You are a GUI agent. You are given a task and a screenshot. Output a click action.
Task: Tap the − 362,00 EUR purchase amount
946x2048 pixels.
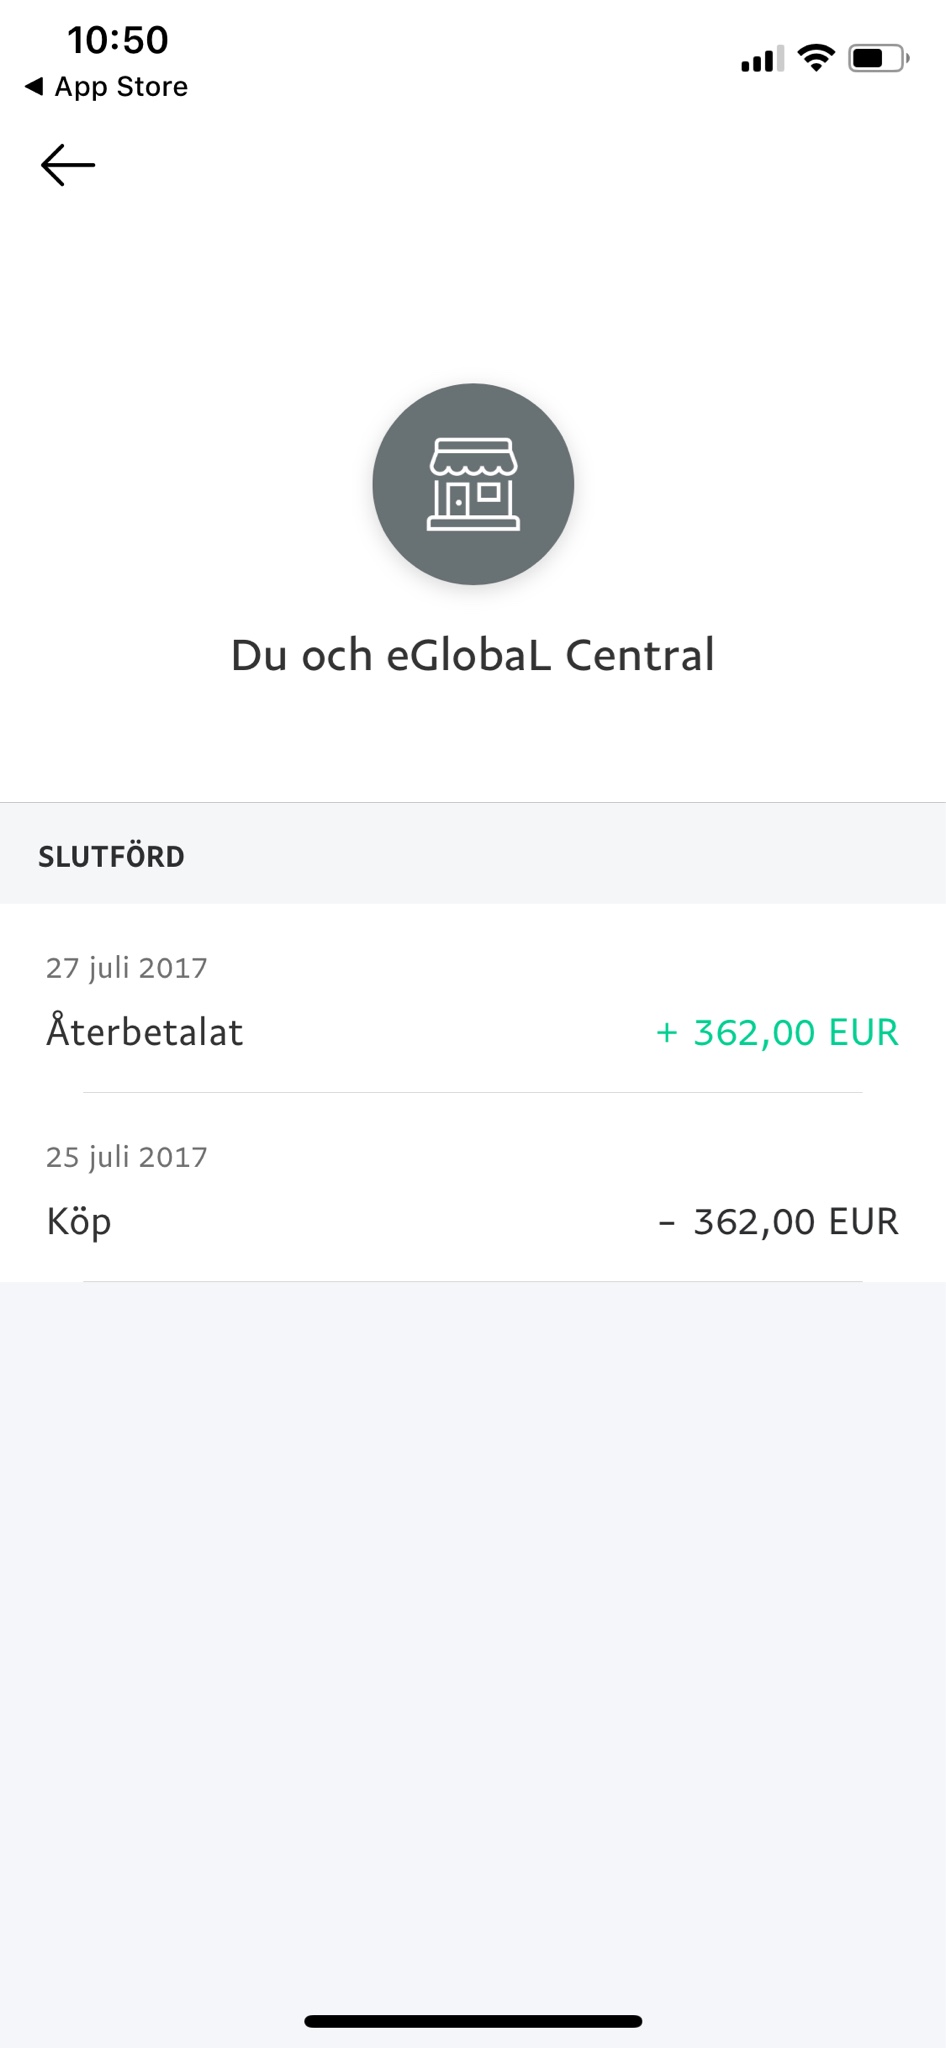pos(778,1222)
